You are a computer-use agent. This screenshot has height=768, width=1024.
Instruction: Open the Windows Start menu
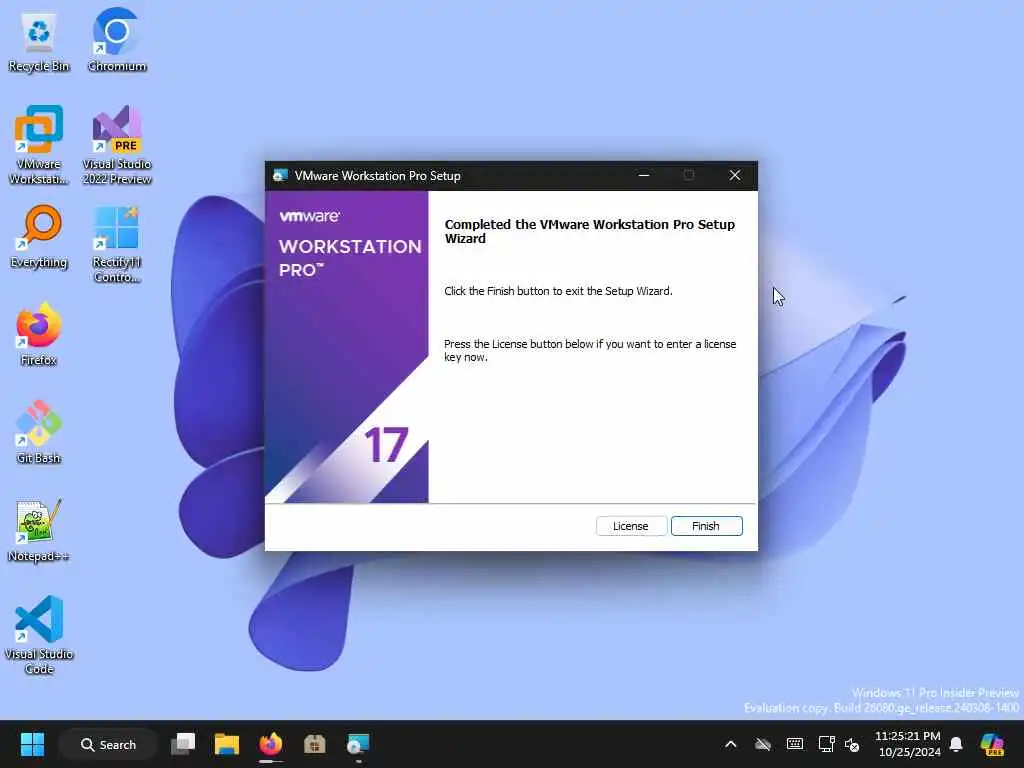tap(32, 744)
